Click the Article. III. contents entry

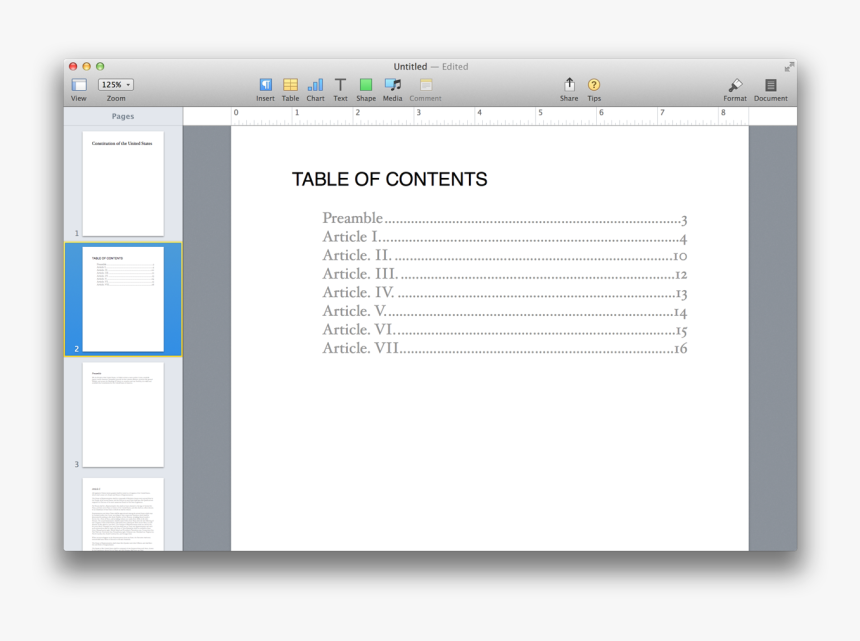tap(505, 274)
